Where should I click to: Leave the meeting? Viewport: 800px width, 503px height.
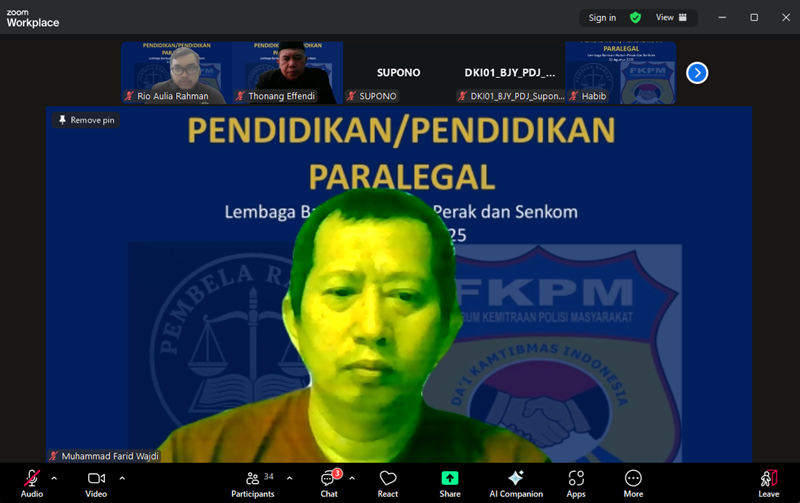coord(768,483)
